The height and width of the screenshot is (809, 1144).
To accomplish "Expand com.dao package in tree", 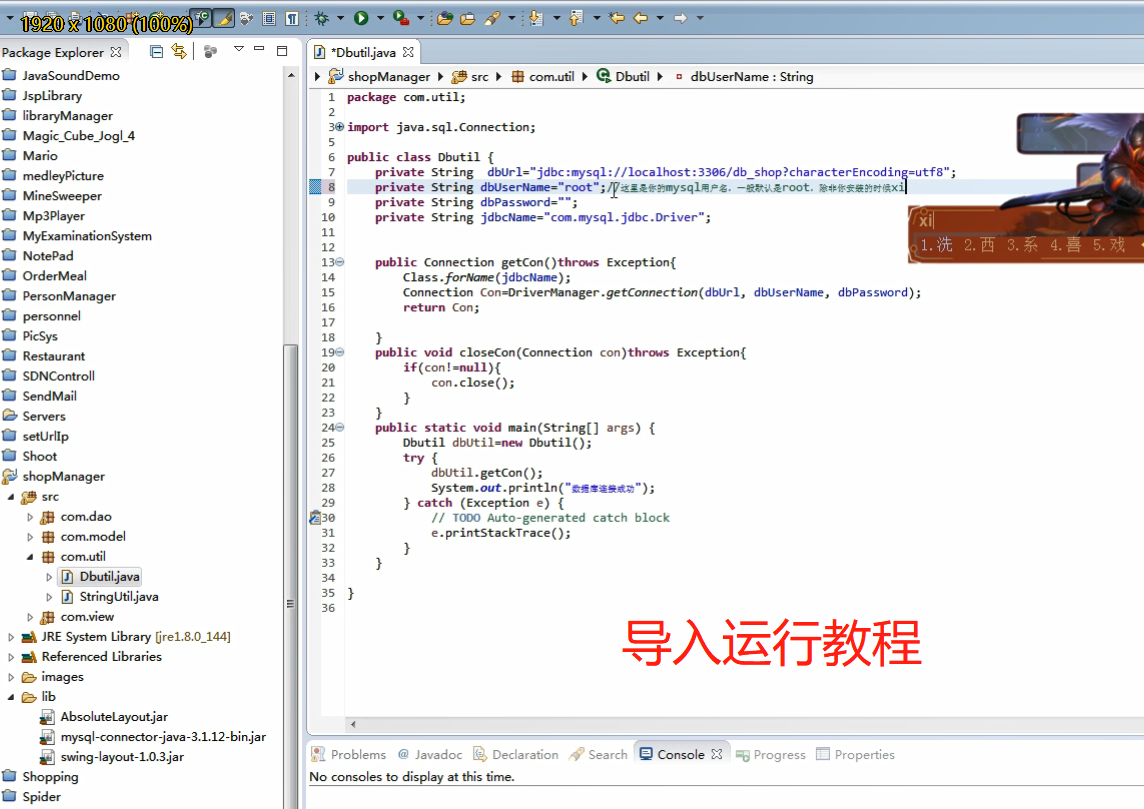I will tap(30, 516).
